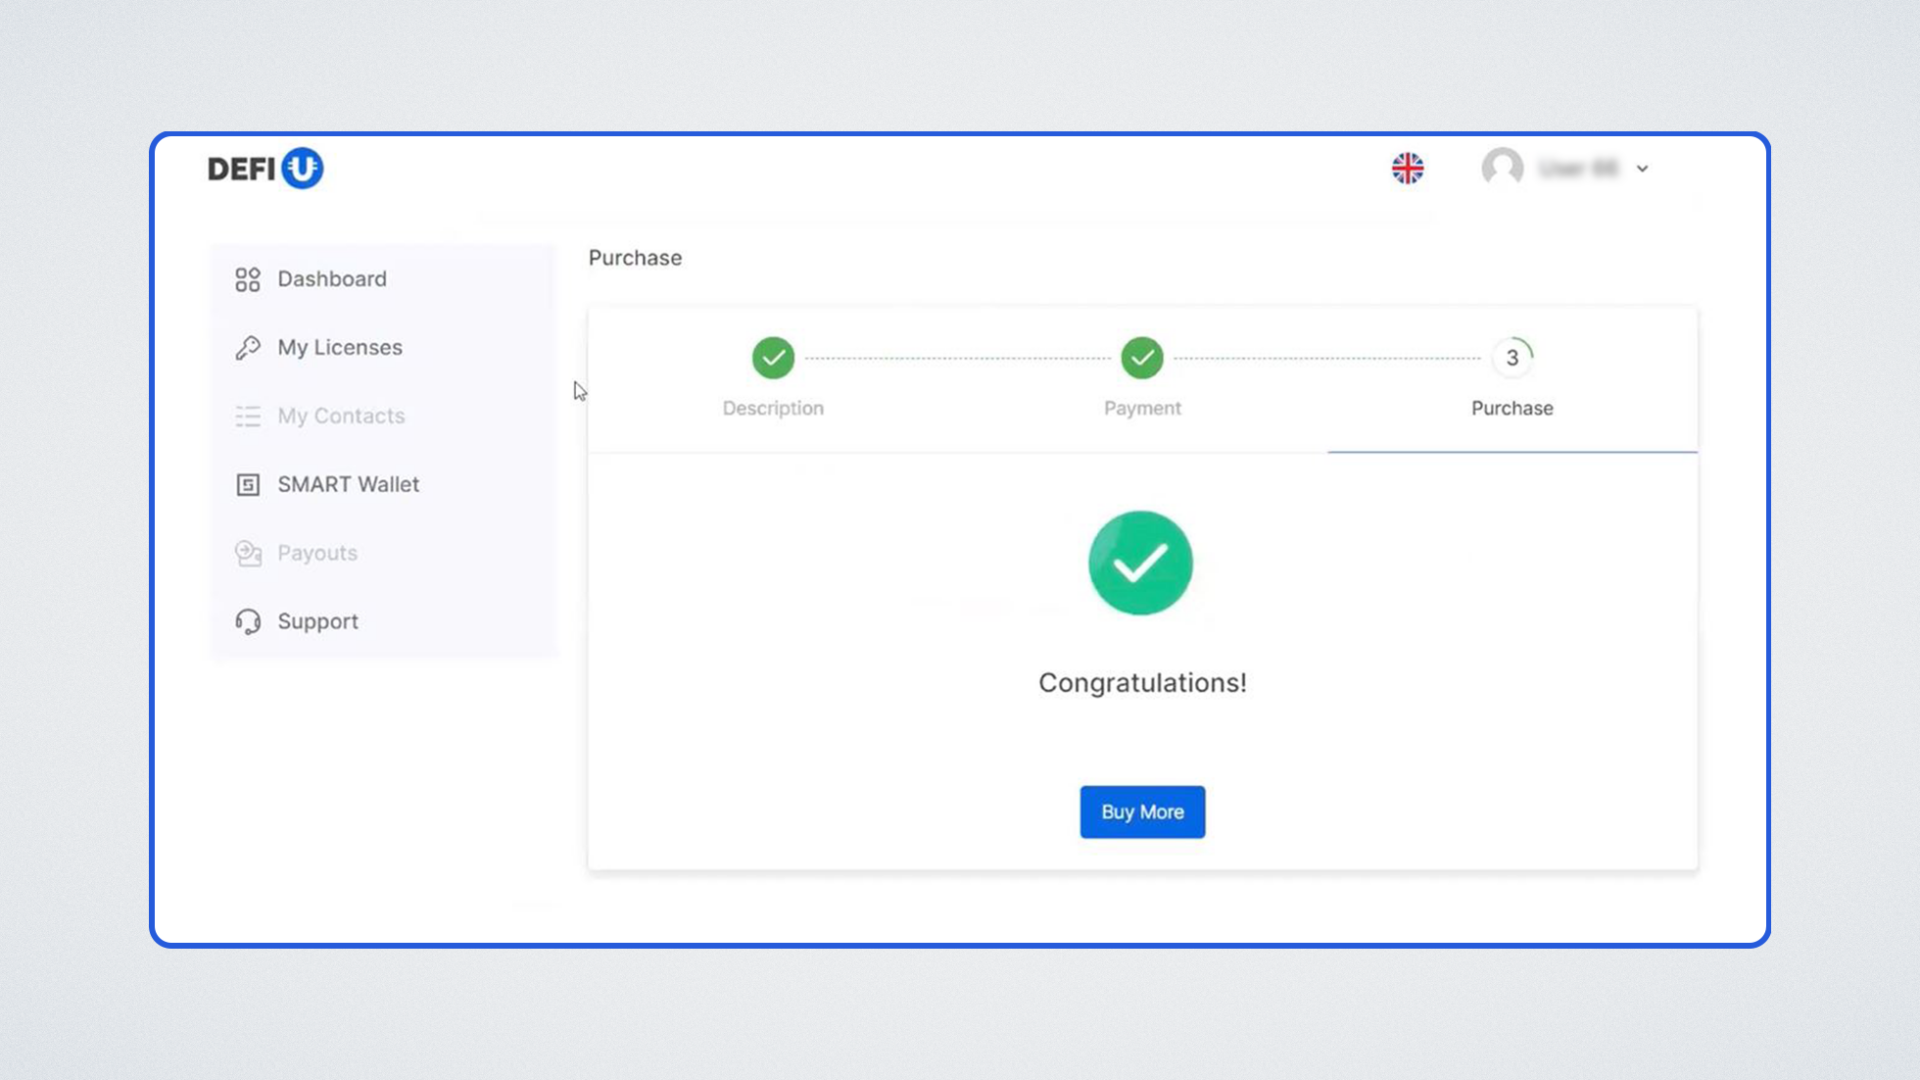Go to My Licenses page
The height and width of the screenshot is (1080, 1920).
tap(340, 347)
